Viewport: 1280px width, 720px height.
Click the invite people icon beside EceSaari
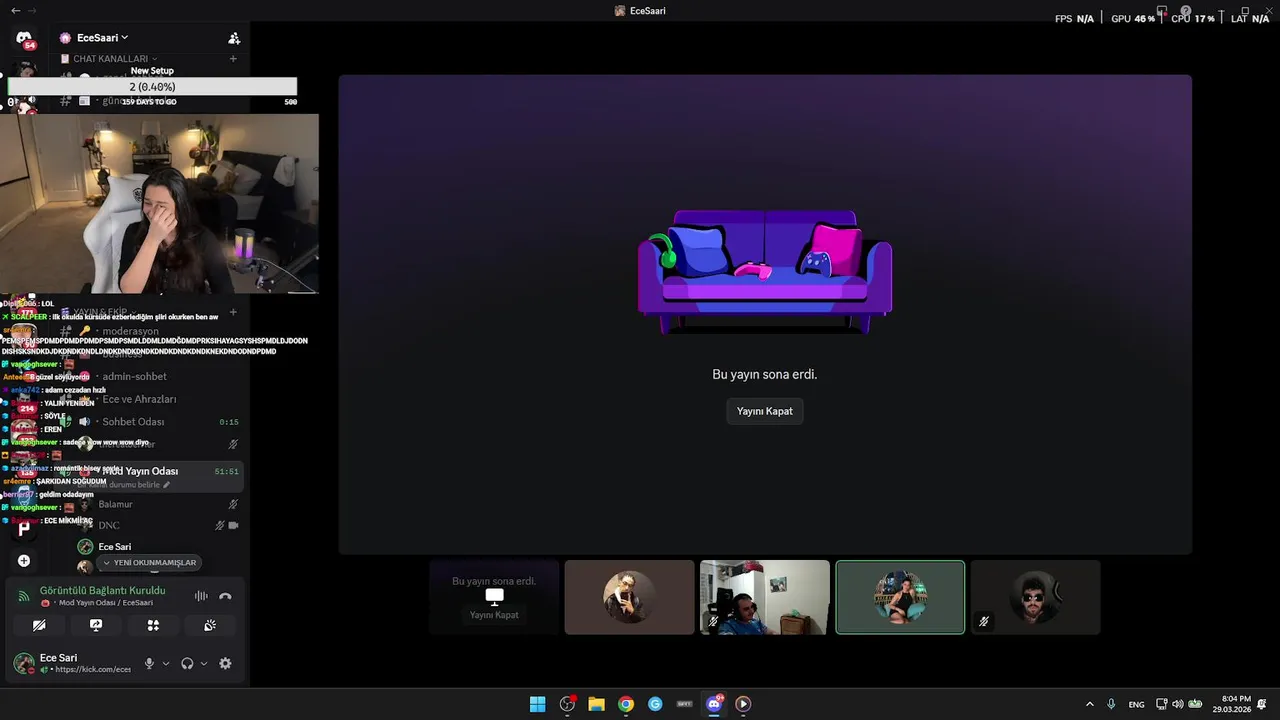[x=234, y=38]
